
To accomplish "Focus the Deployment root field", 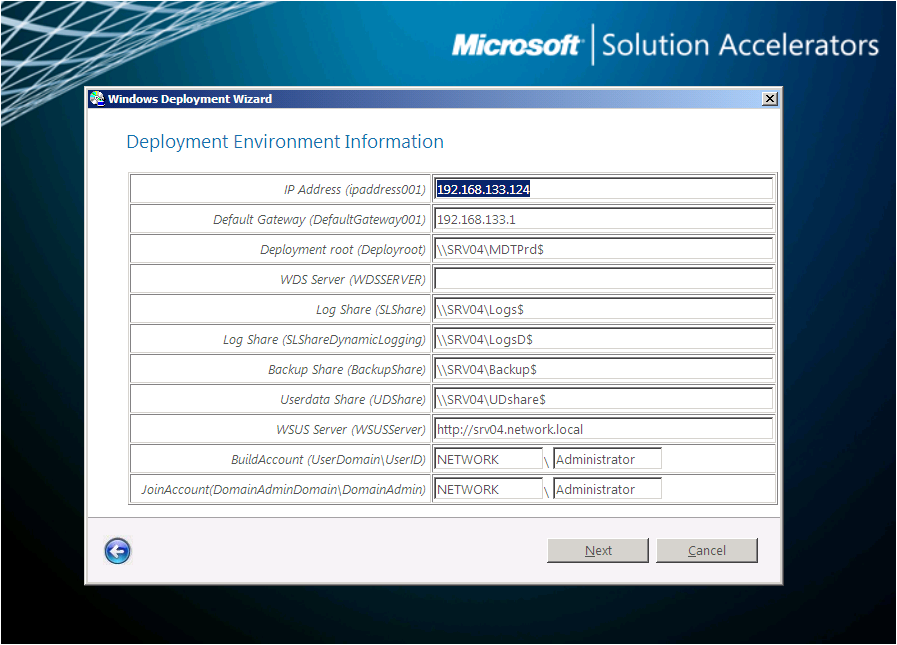I will [603, 249].
